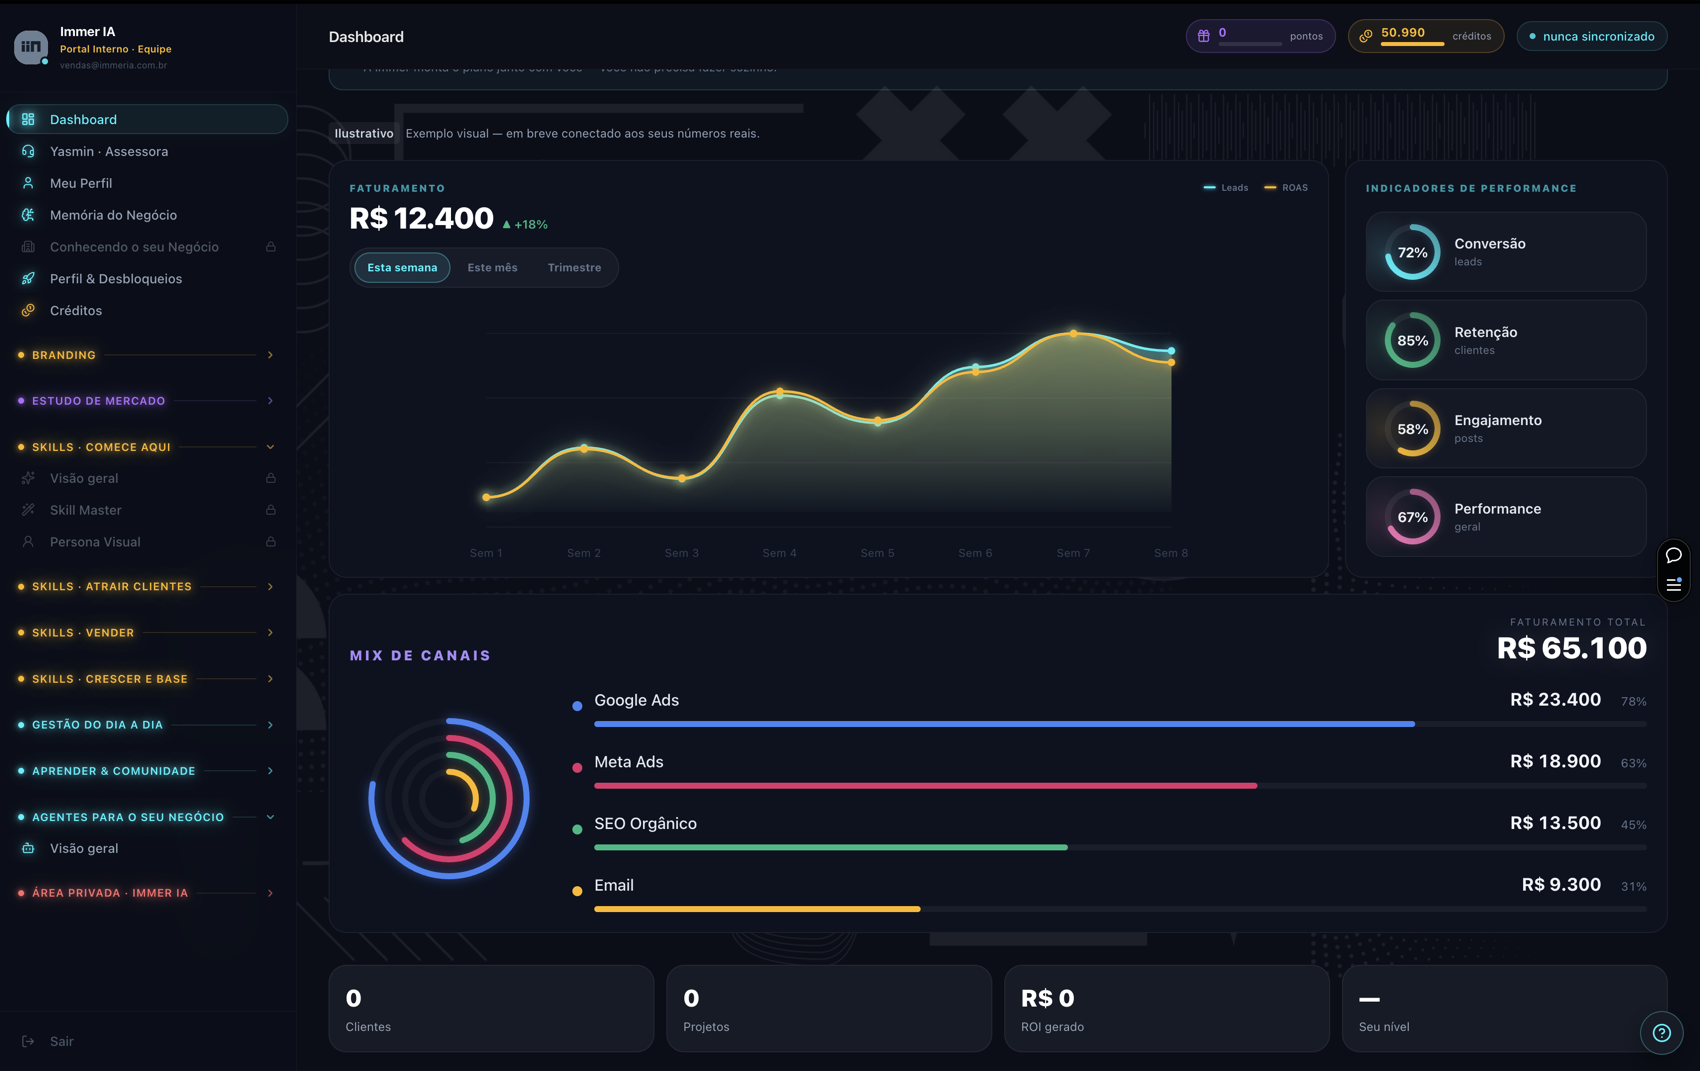Click the Retenção 85% indicator card
The image size is (1700, 1071).
pyautogui.click(x=1506, y=340)
